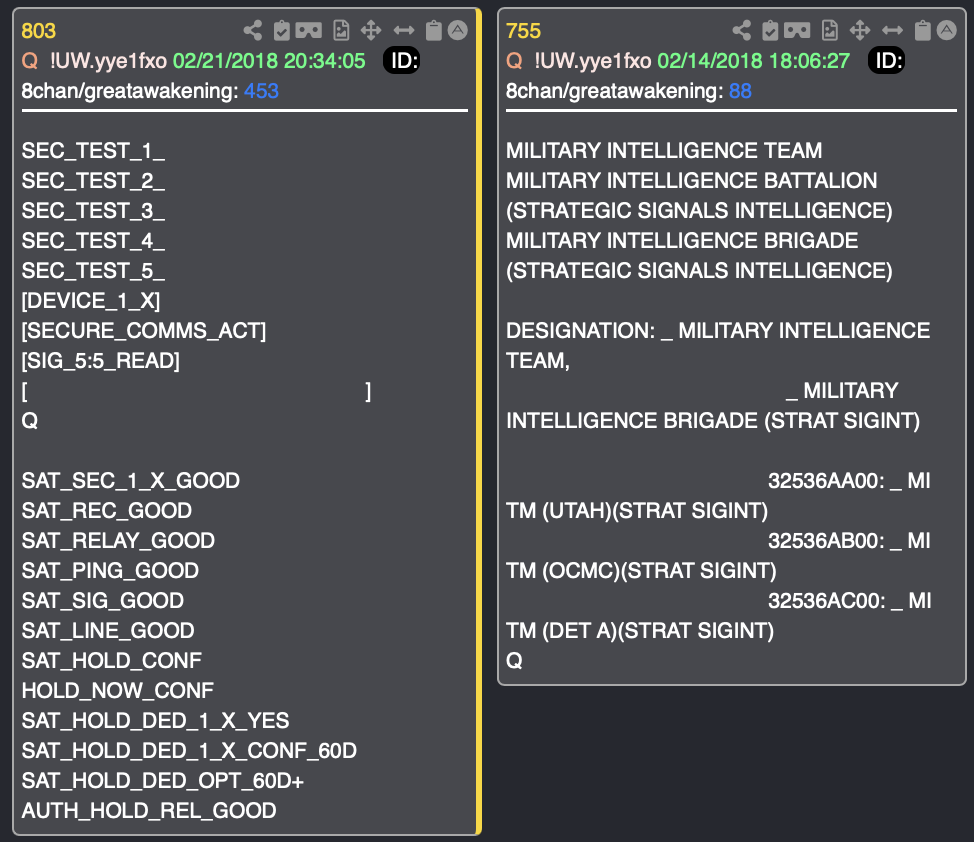Open board post link 453
The width and height of the screenshot is (974, 842).
point(261,91)
